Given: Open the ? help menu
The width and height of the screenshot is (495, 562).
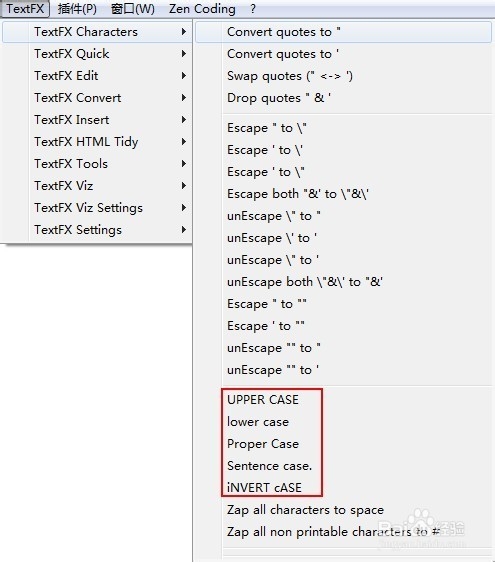Looking at the screenshot, I should pos(253,9).
